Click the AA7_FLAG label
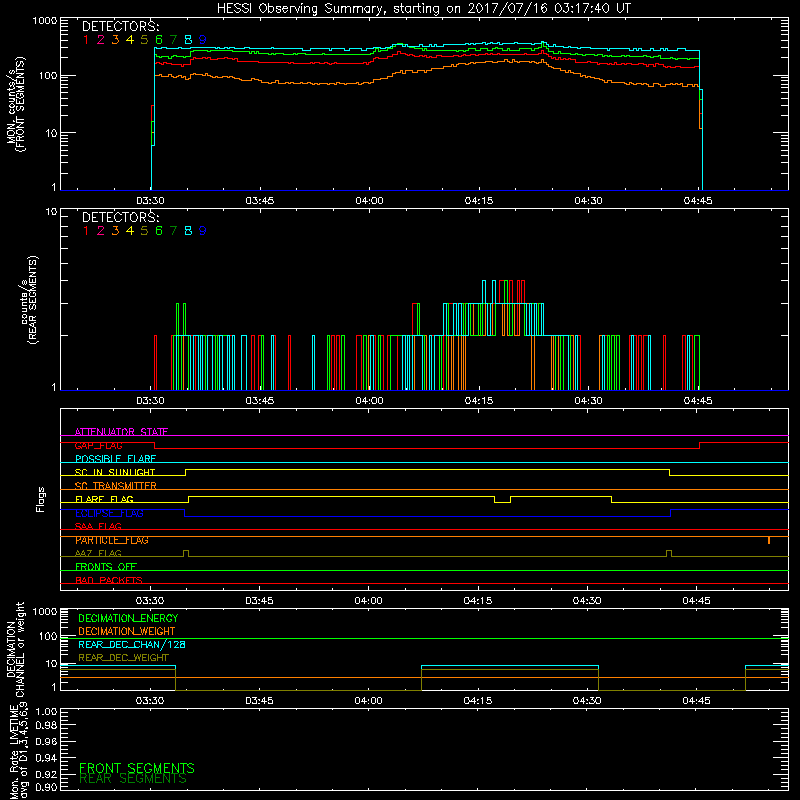The height and width of the screenshot is (800, 800). (x=98, y=553)
